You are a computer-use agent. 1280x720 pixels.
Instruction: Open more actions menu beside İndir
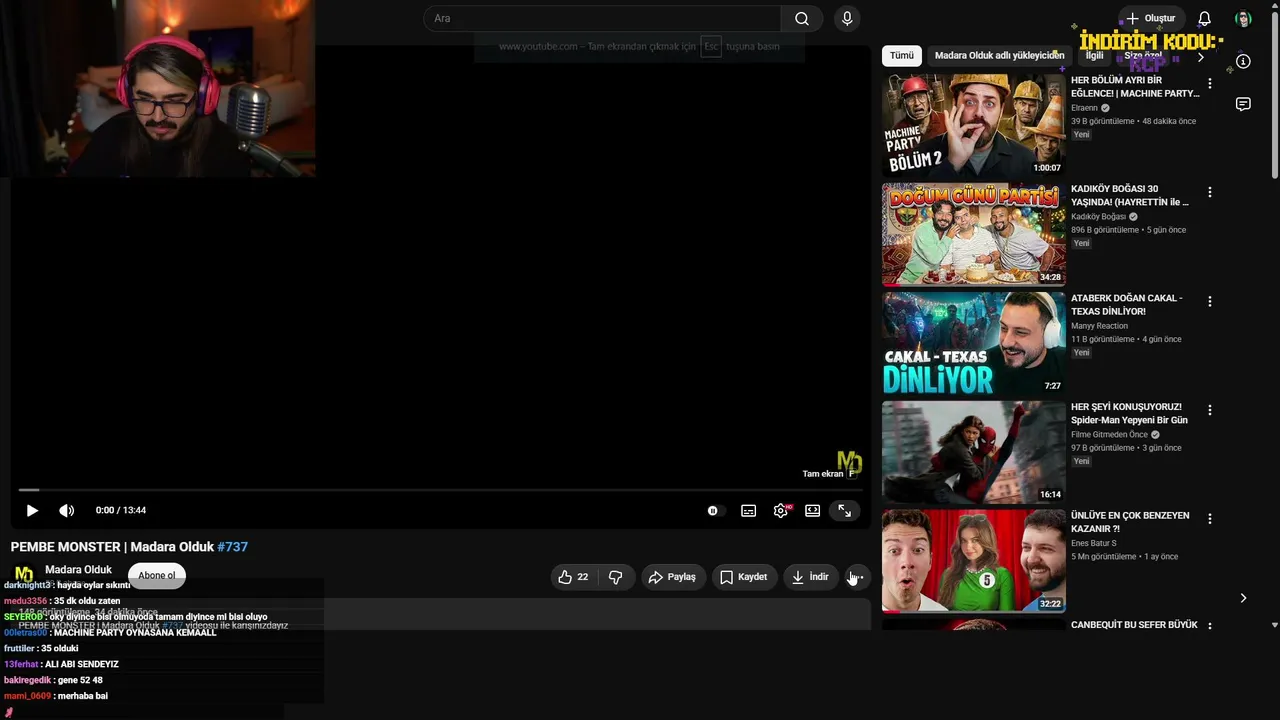tap(856, 577)
